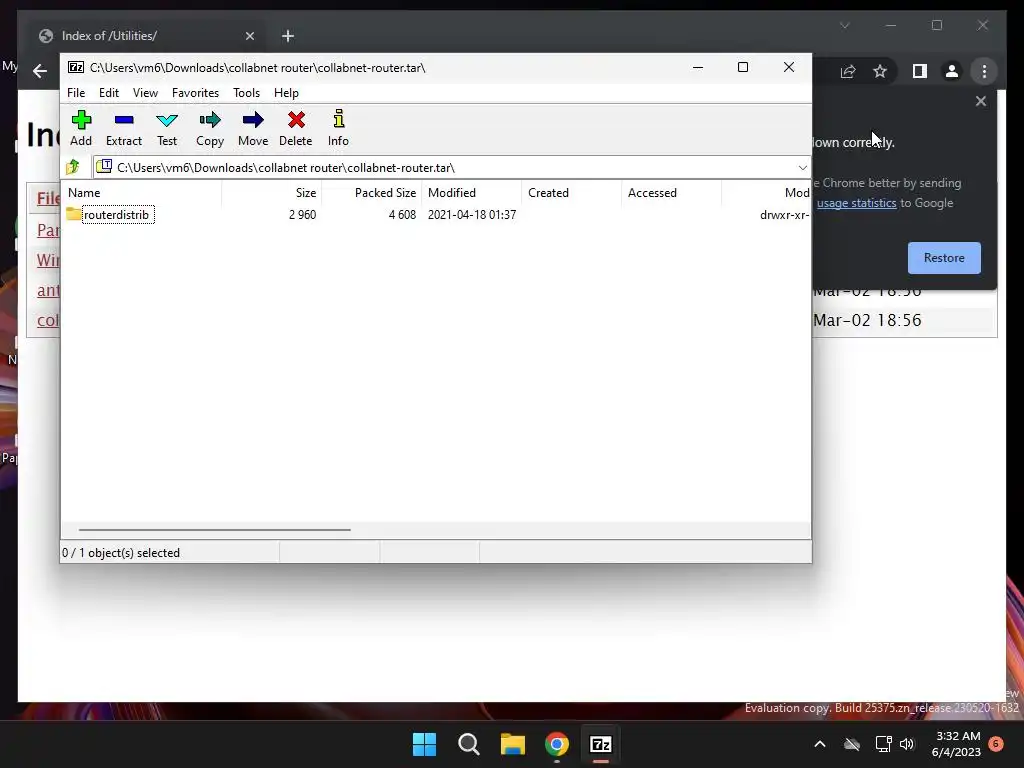Open the Help menu
Screen dimensions: 1024x768
tap(286, 93)
